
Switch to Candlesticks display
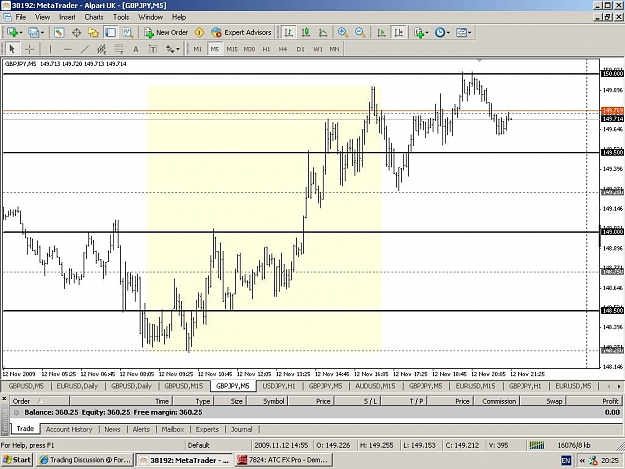(x=305, y=32)
